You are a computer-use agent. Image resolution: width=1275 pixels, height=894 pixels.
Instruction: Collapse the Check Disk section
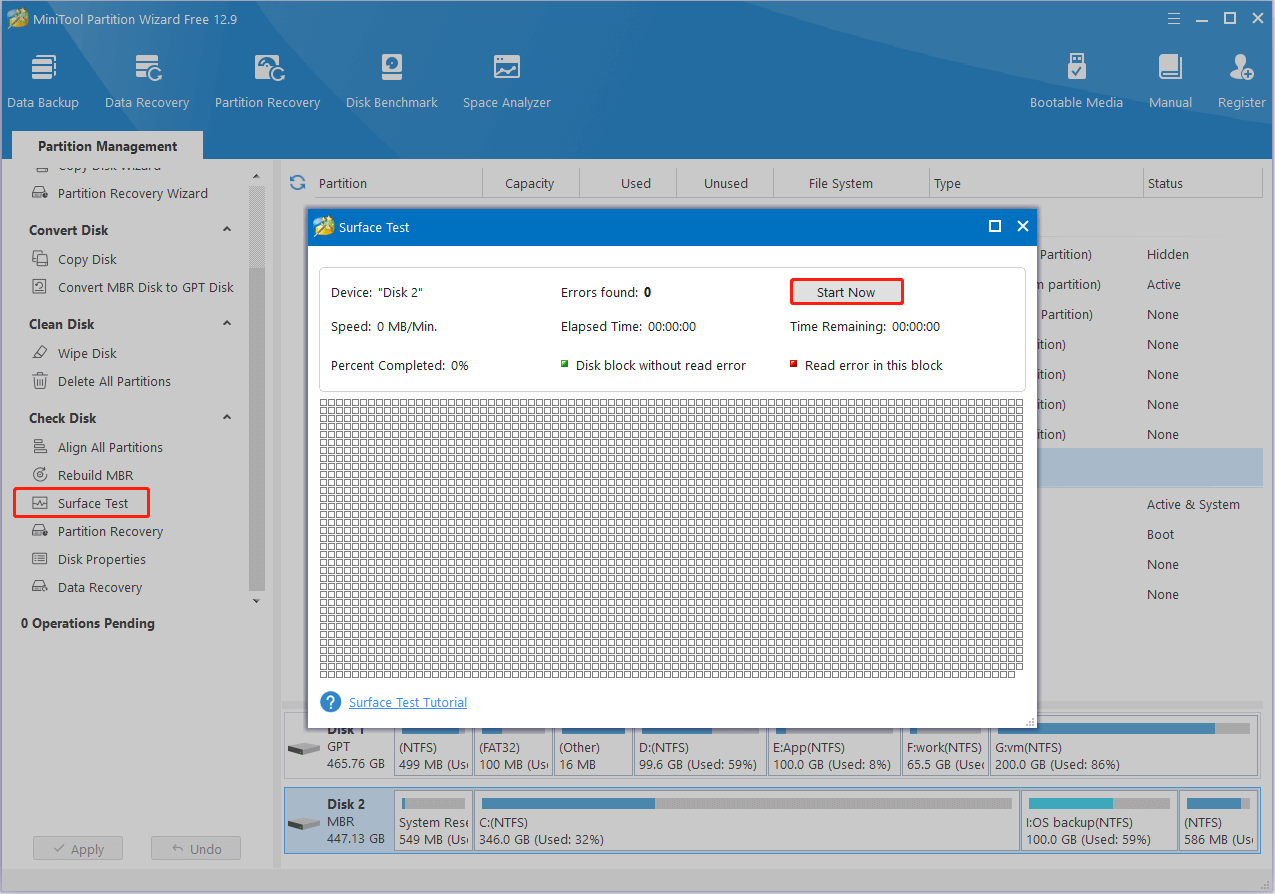[227, 418]
